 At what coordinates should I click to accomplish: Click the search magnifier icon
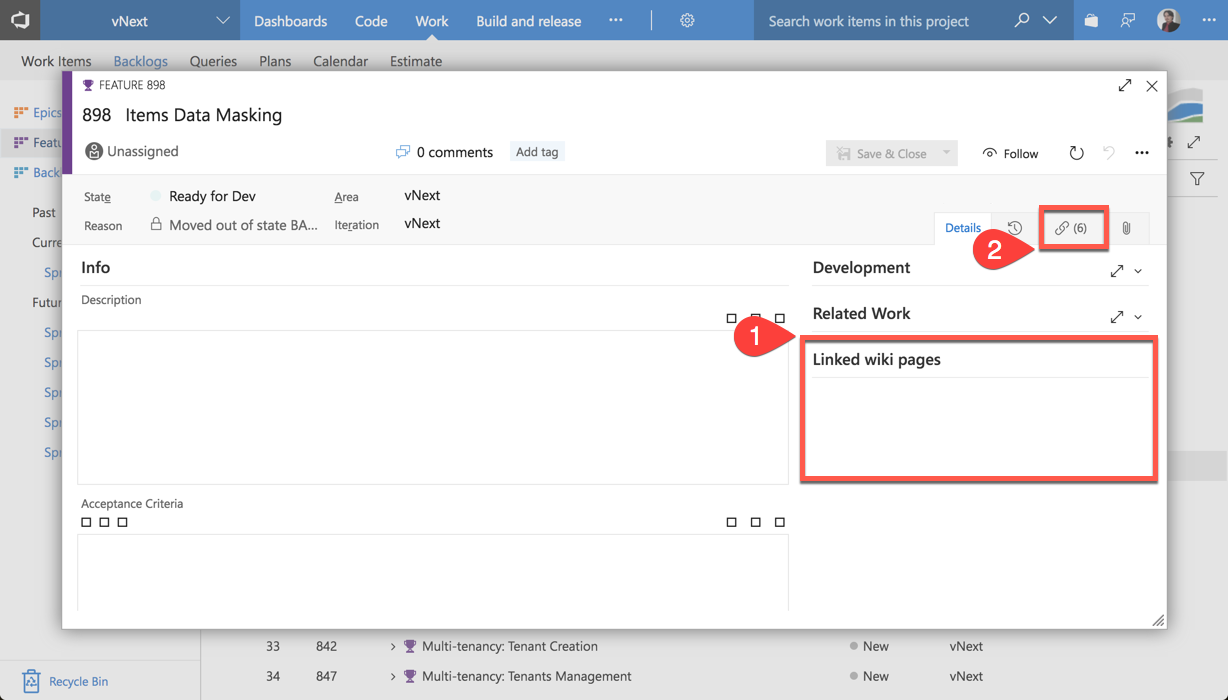[1021, 20]
